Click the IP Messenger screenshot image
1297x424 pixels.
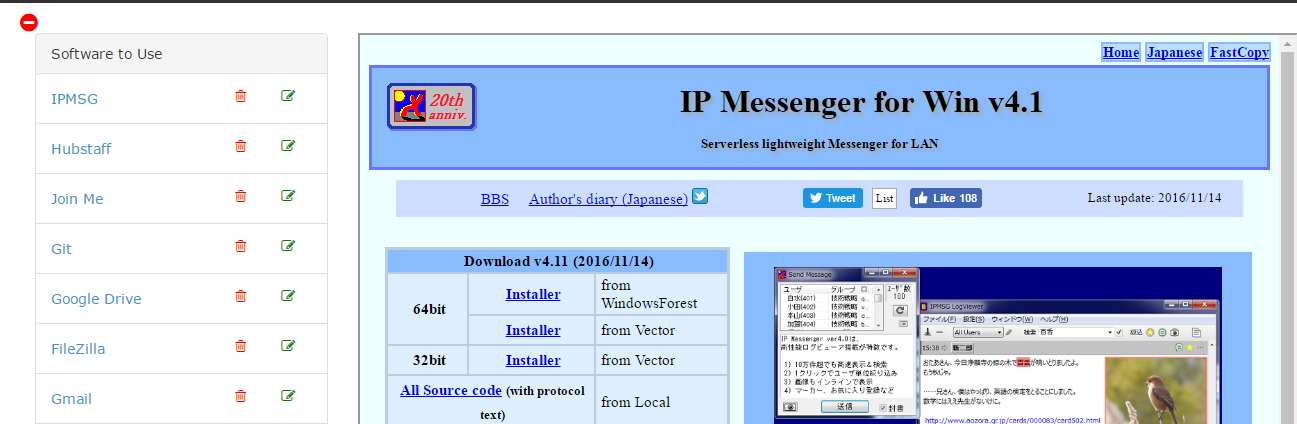pos(998,345)
